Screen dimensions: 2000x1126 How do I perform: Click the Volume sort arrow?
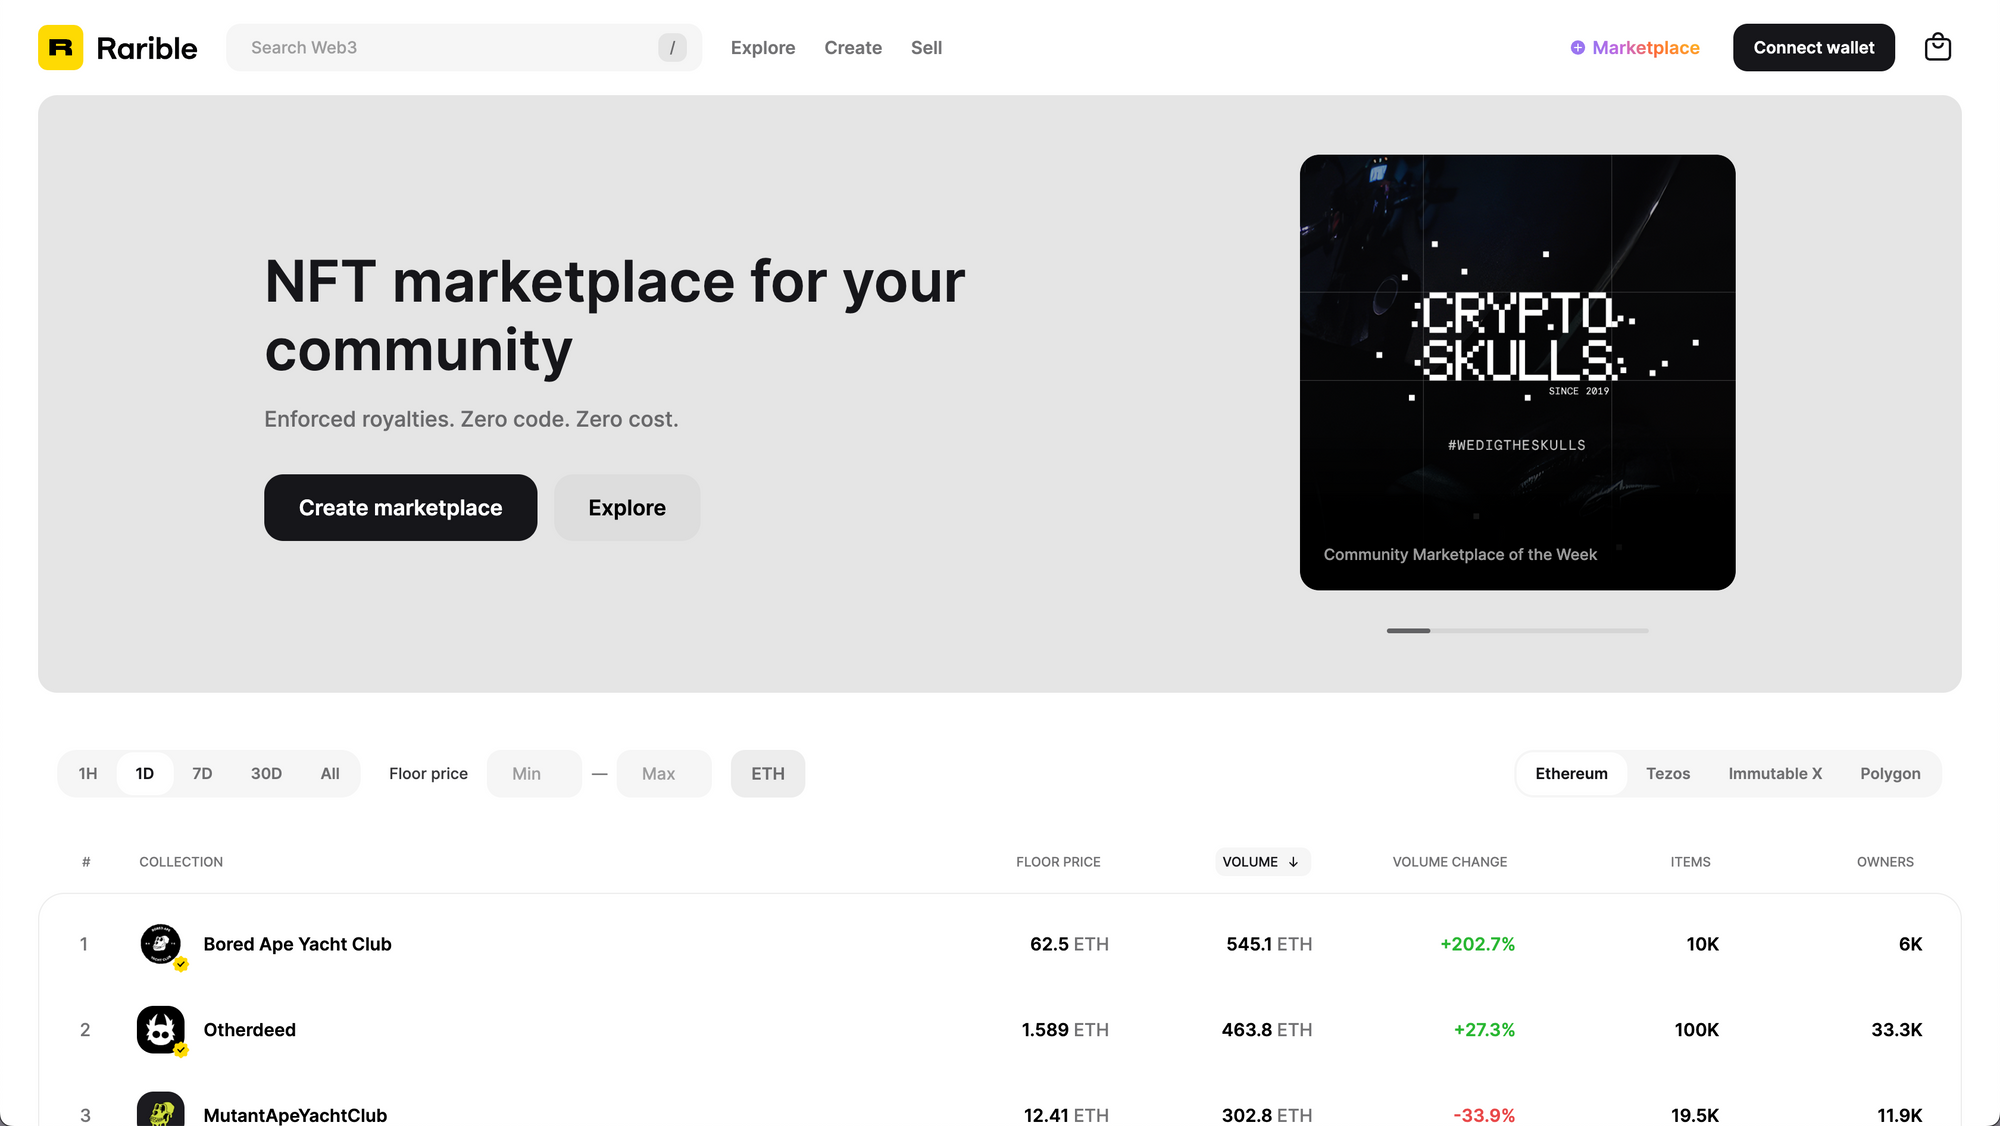click(x=1293, y=862)
